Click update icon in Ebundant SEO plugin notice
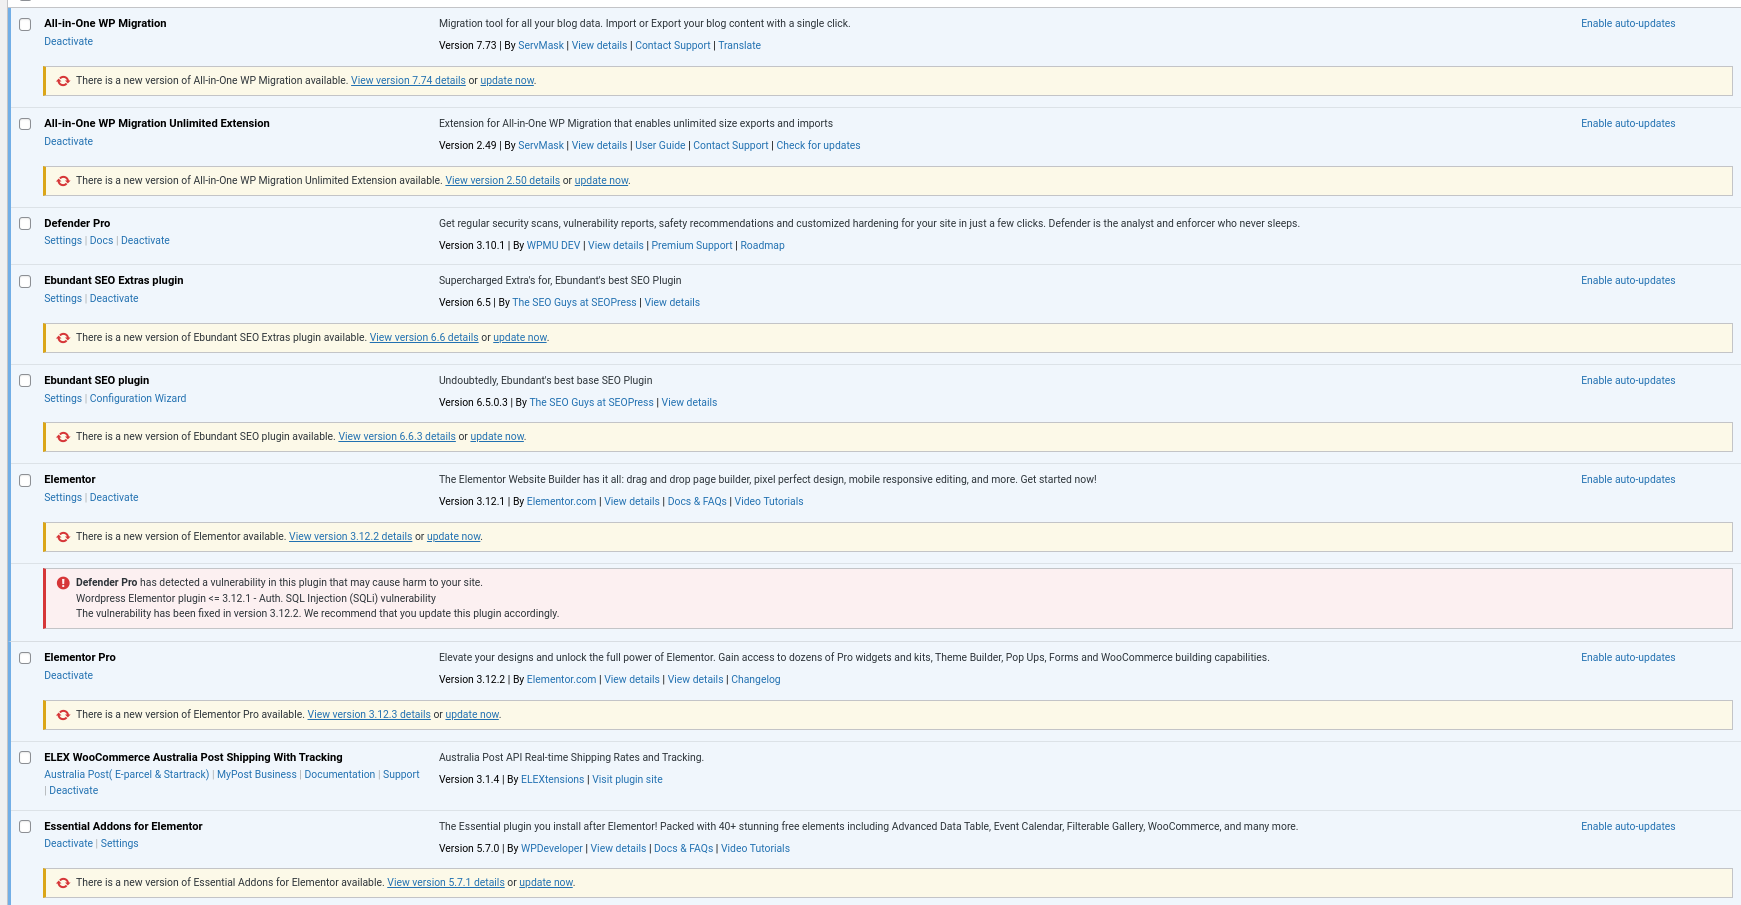The width and height of the screenshot is (1741, 905). pyautogui.click(x=63, y=437)
